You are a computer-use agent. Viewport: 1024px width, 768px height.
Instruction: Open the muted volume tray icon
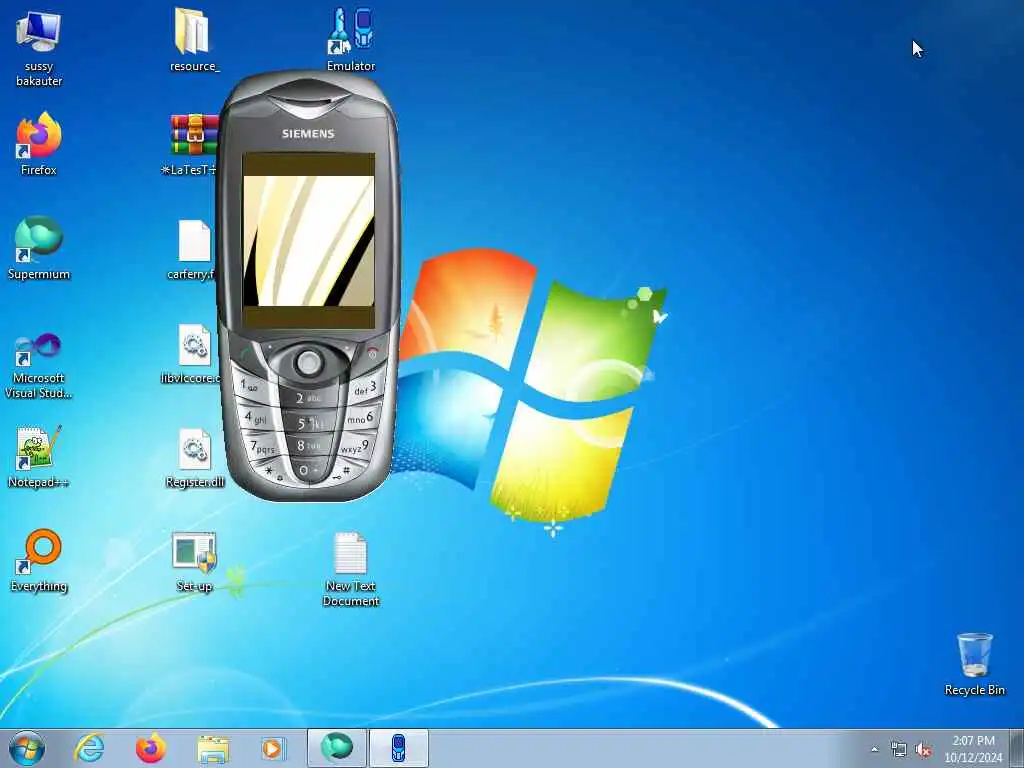coord(923,750)
